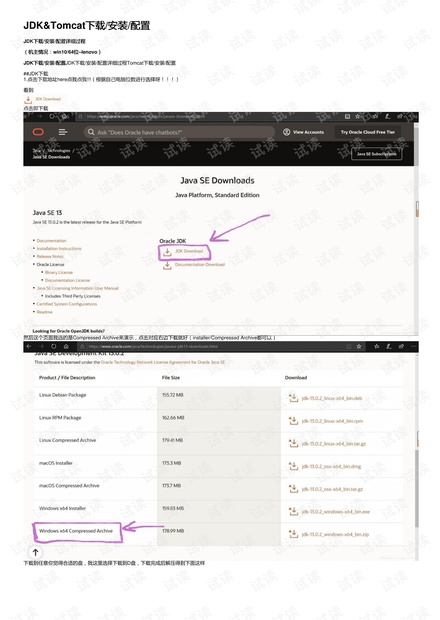Download jdk windows-x64_bin.zip file link
440x620 pixels.
(x=335, y=534)
